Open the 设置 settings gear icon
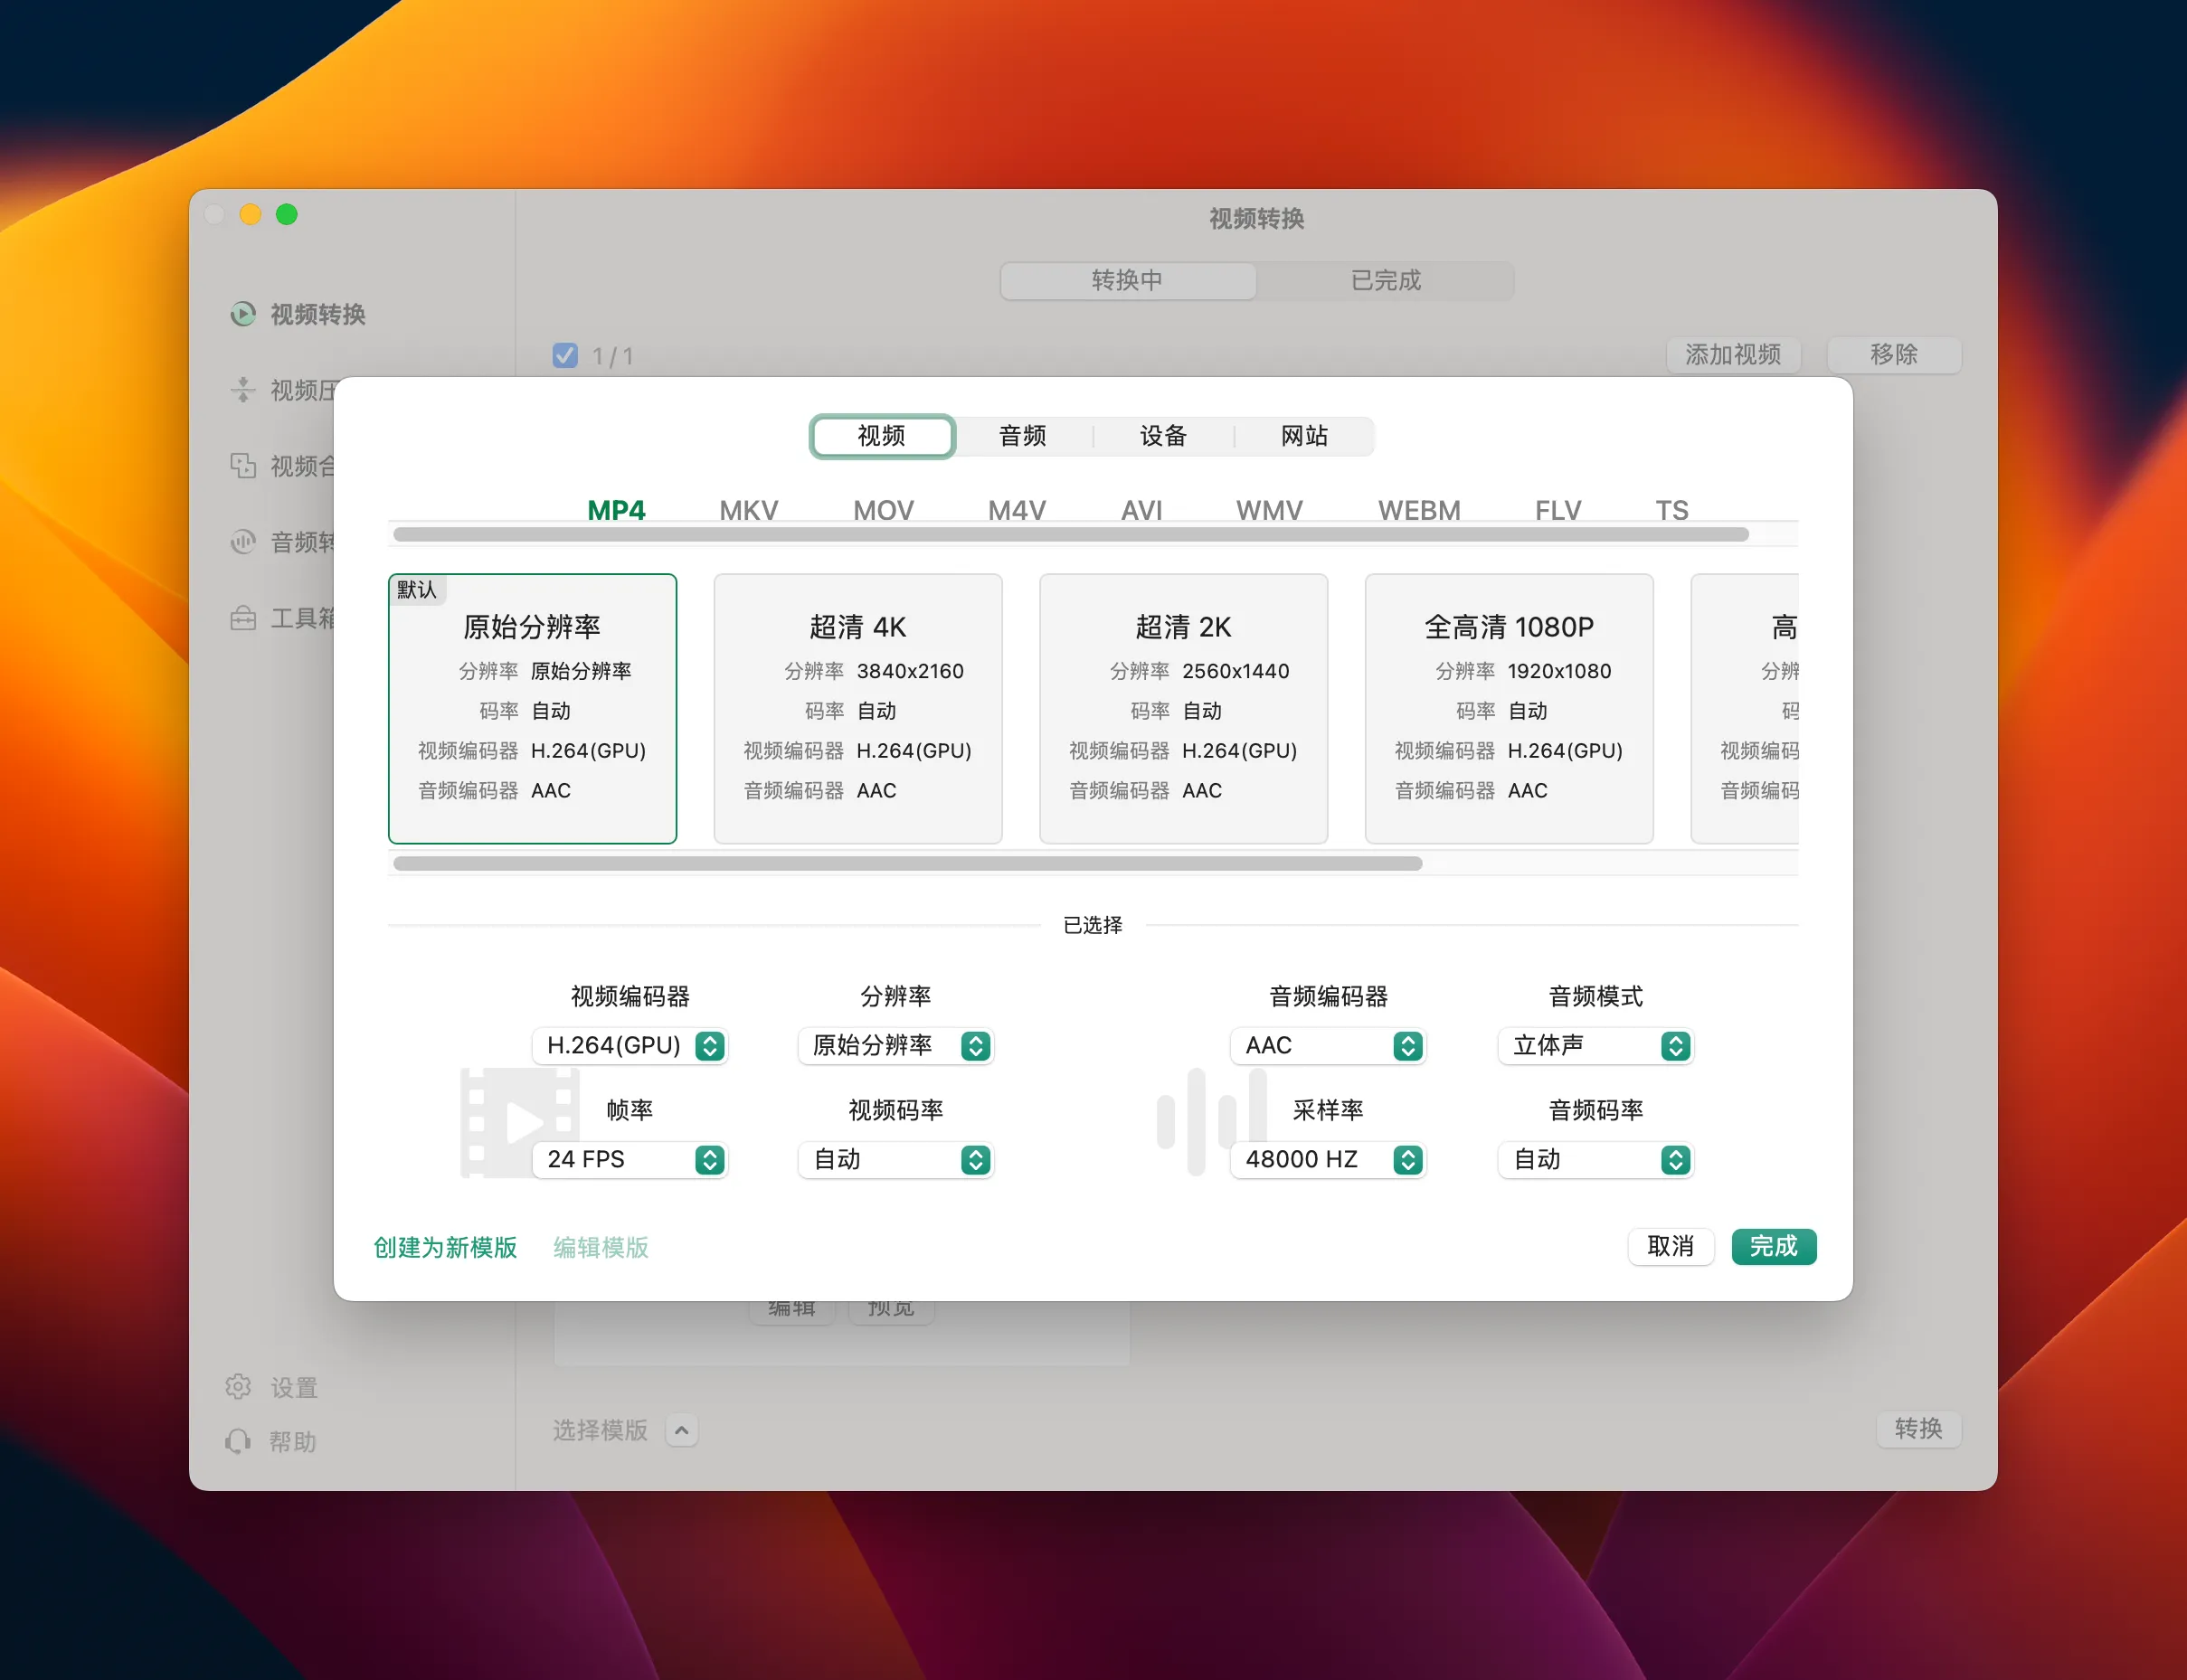This screenshot has width=2187, height=1680. tap(238, 1387)
